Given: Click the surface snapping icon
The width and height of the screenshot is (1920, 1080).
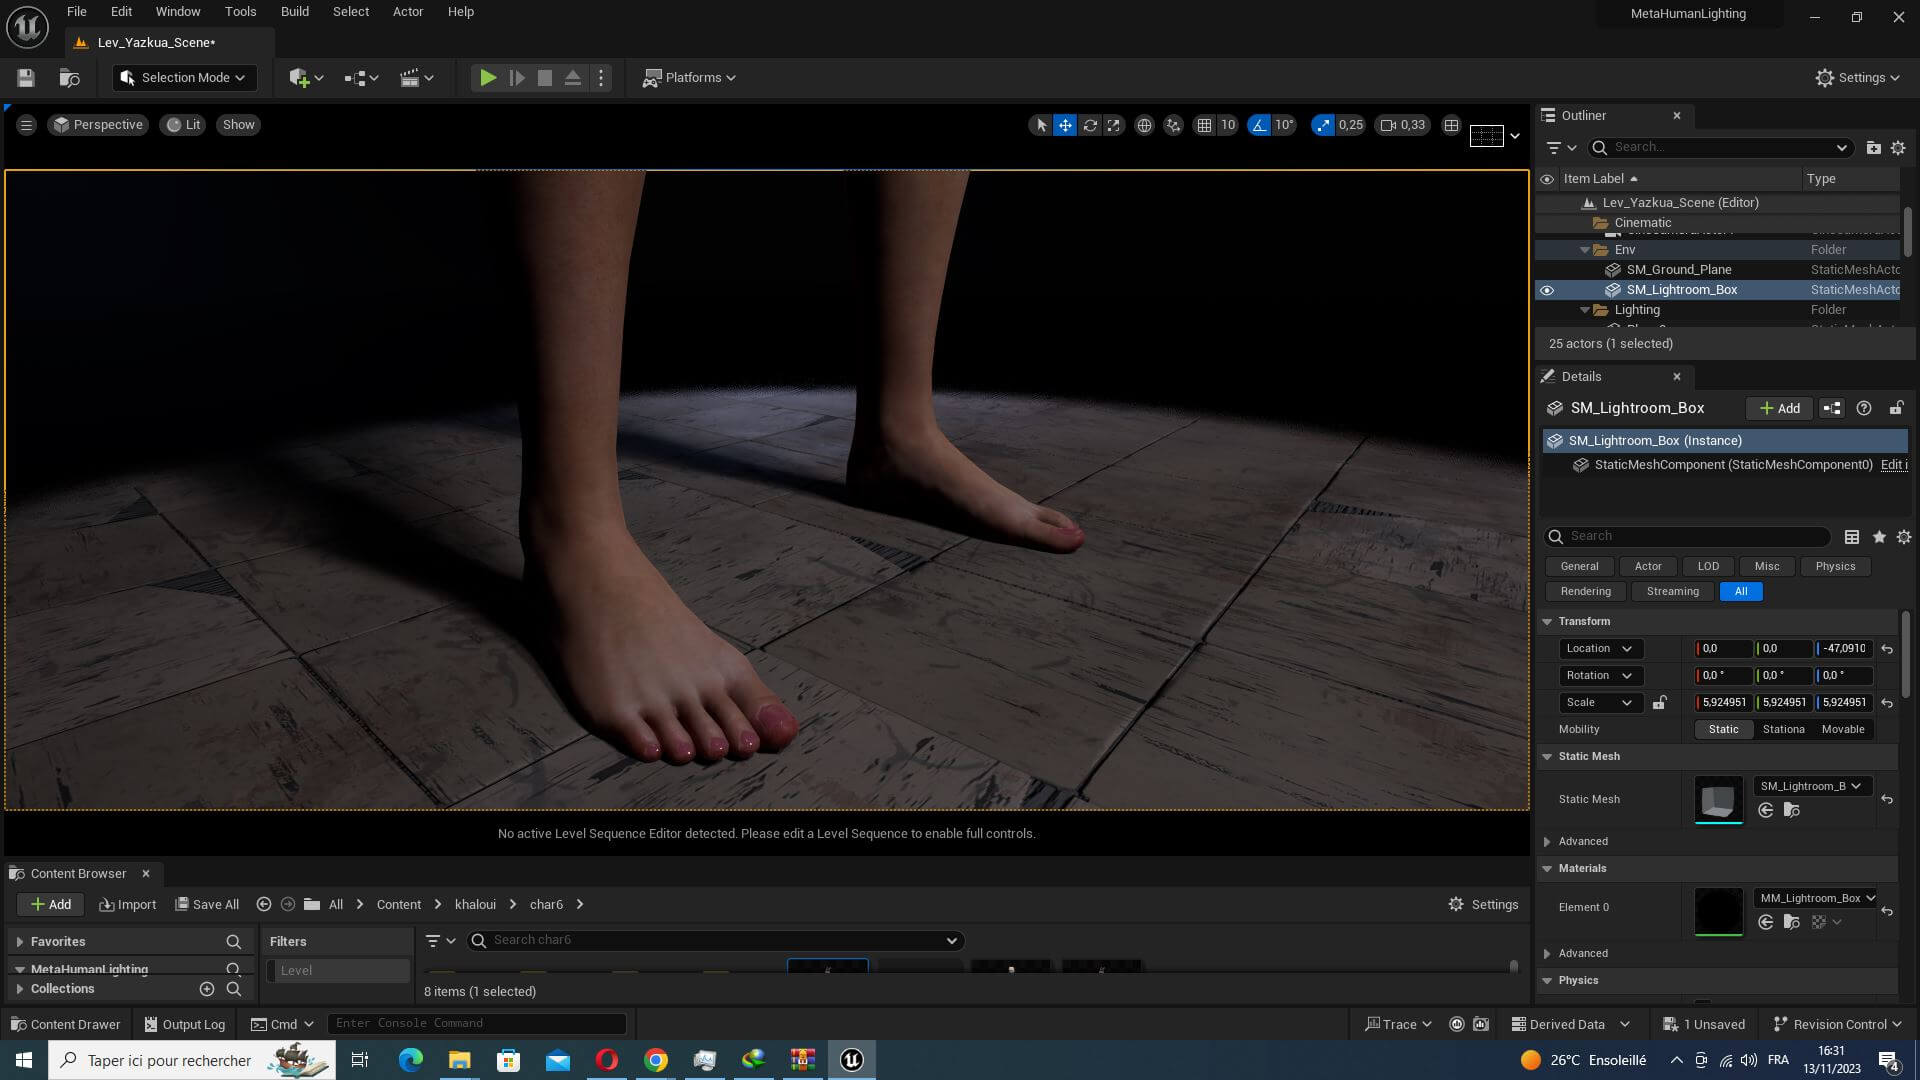Looking at the screenshot, I should 1173,125.
